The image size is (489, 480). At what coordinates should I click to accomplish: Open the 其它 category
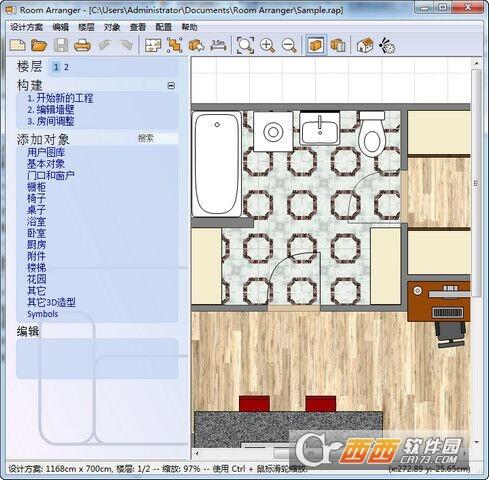point(36,291)
